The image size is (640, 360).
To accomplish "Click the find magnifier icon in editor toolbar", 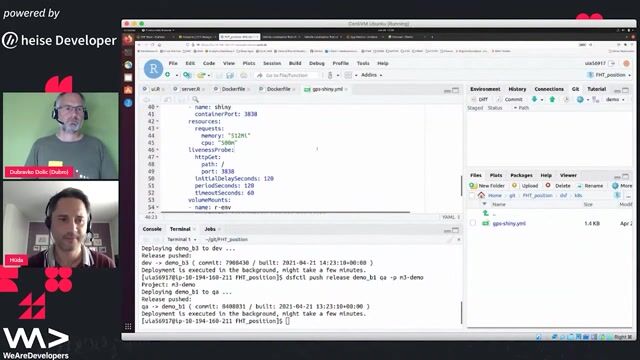I will (x=195, y=99).
